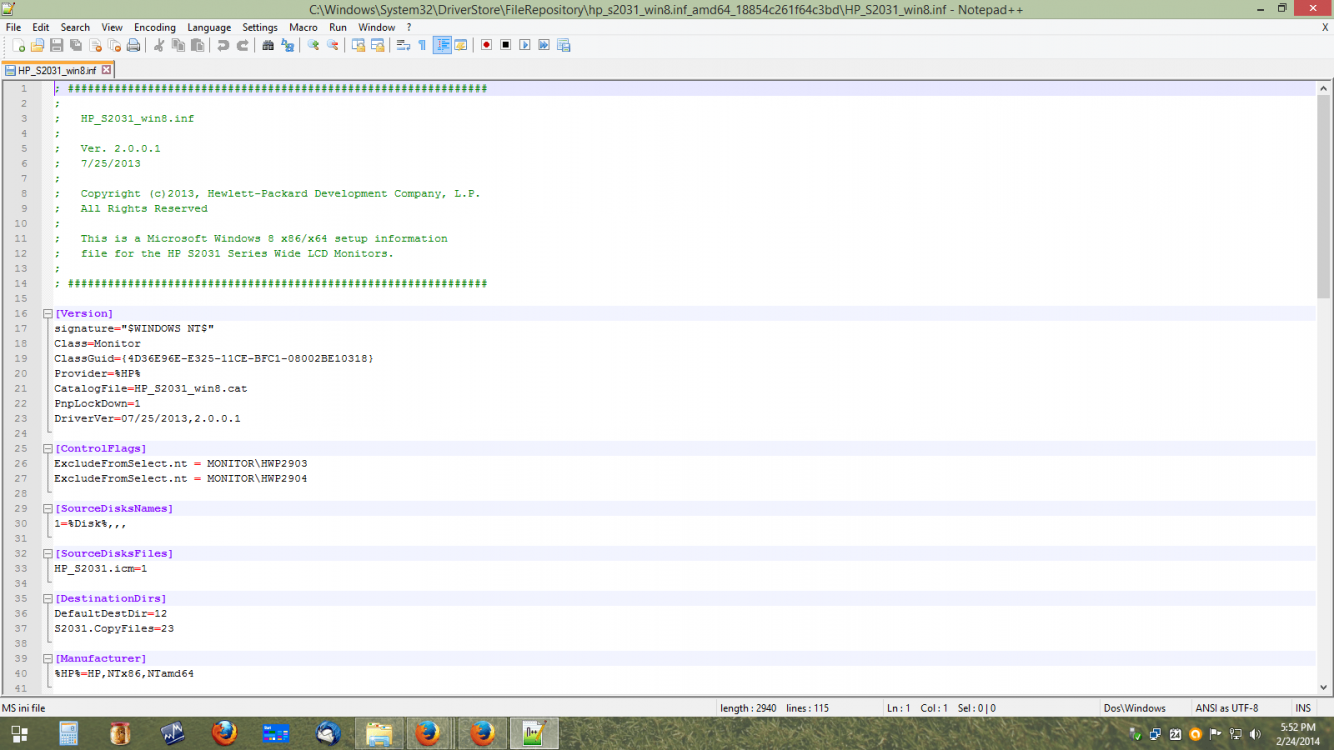
Task: Toggle Show All Characters pilcrow icon
Action: point(422,46)
